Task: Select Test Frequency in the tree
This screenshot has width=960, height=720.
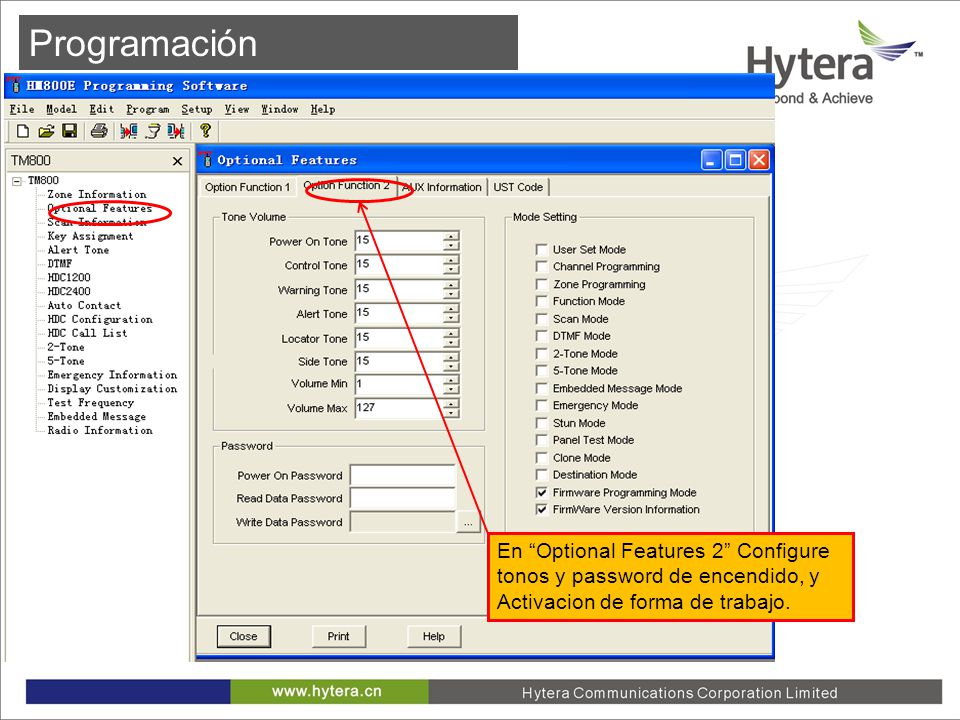Action: click(91, 403)
